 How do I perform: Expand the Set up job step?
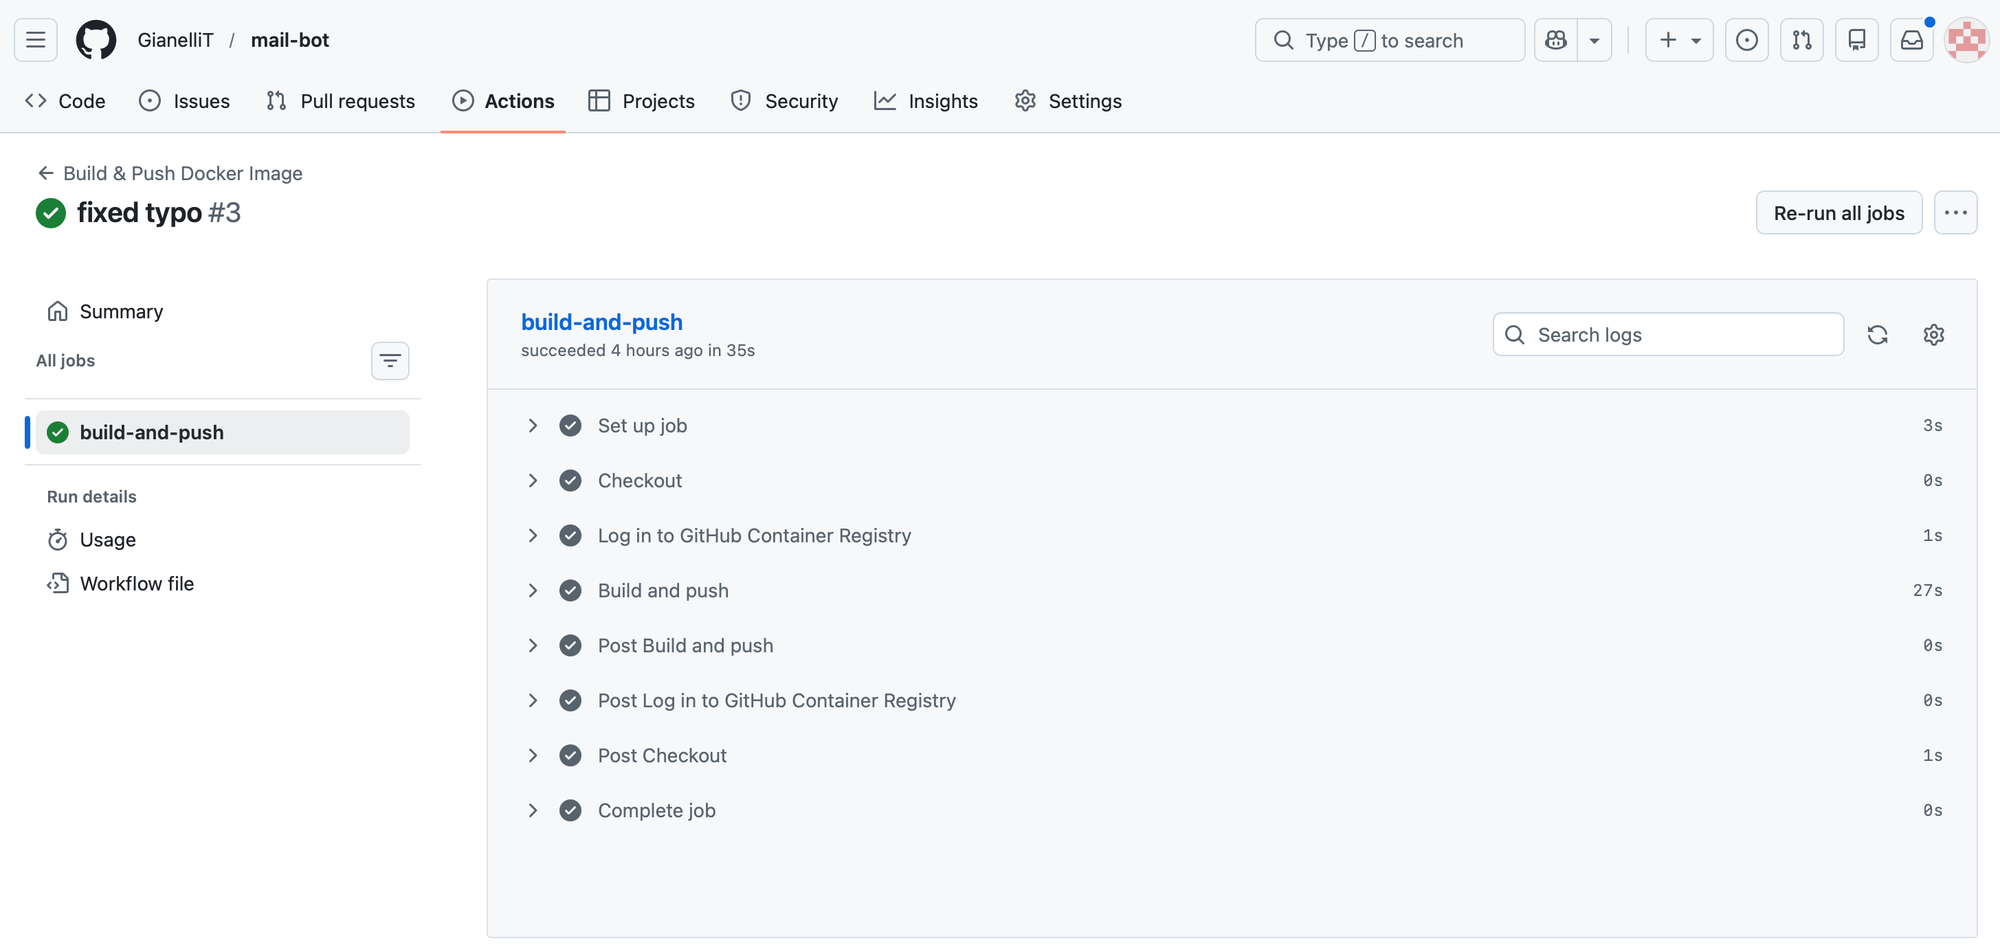coord(533,426)
